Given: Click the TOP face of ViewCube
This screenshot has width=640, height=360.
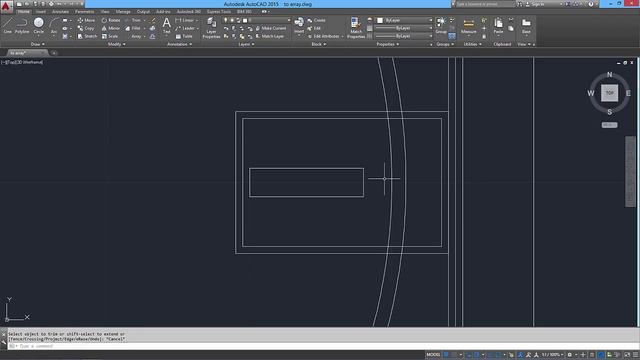Looking at the screenshot, I should point(609,93).
